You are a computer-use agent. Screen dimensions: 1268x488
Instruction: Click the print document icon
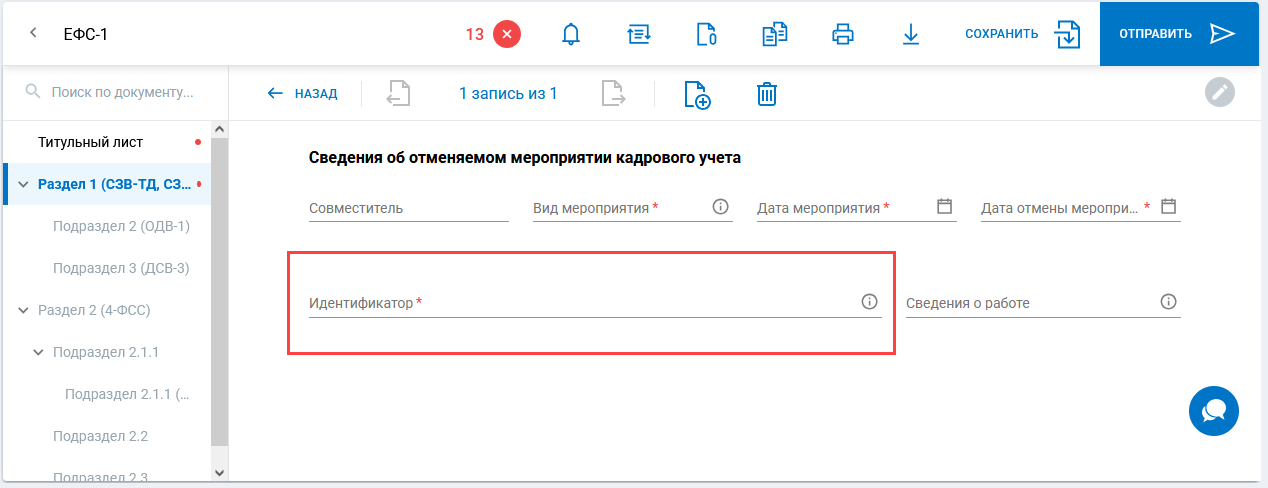click(843, 34)
